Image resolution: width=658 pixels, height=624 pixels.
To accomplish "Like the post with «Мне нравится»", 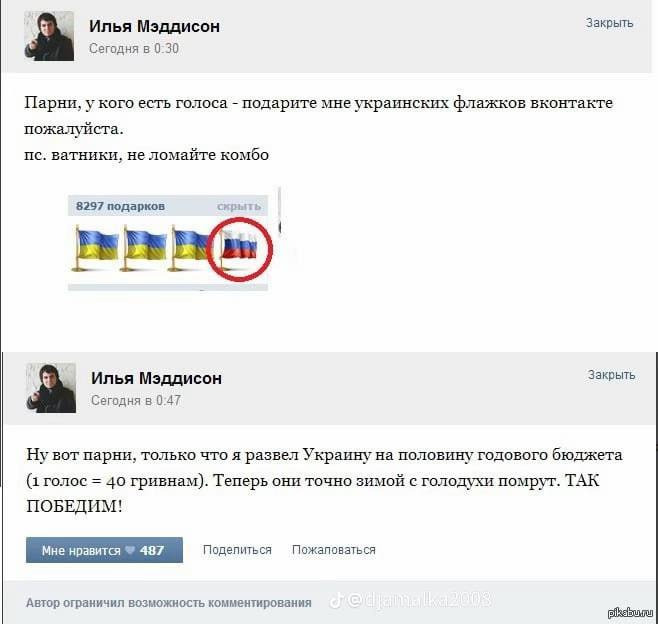I will (x=104, y=550).
